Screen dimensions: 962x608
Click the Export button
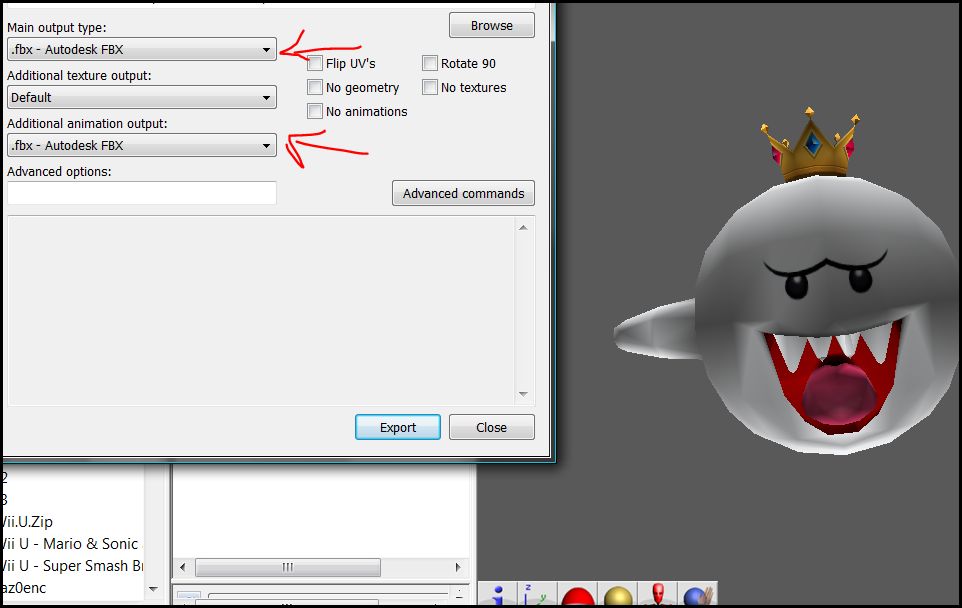pos(398,427)
